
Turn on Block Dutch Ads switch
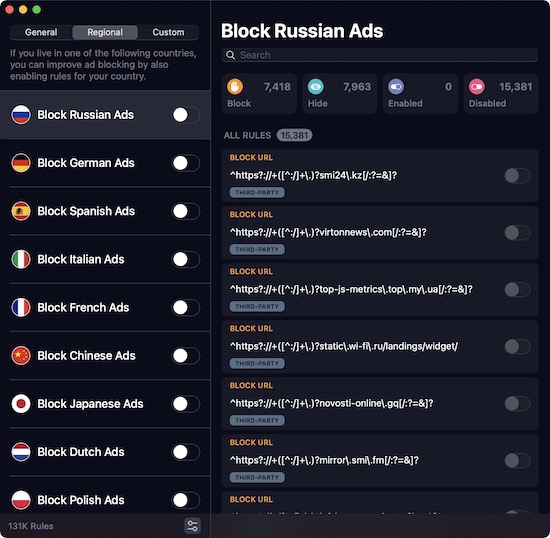pyautogui.click(x=186, y=452)
